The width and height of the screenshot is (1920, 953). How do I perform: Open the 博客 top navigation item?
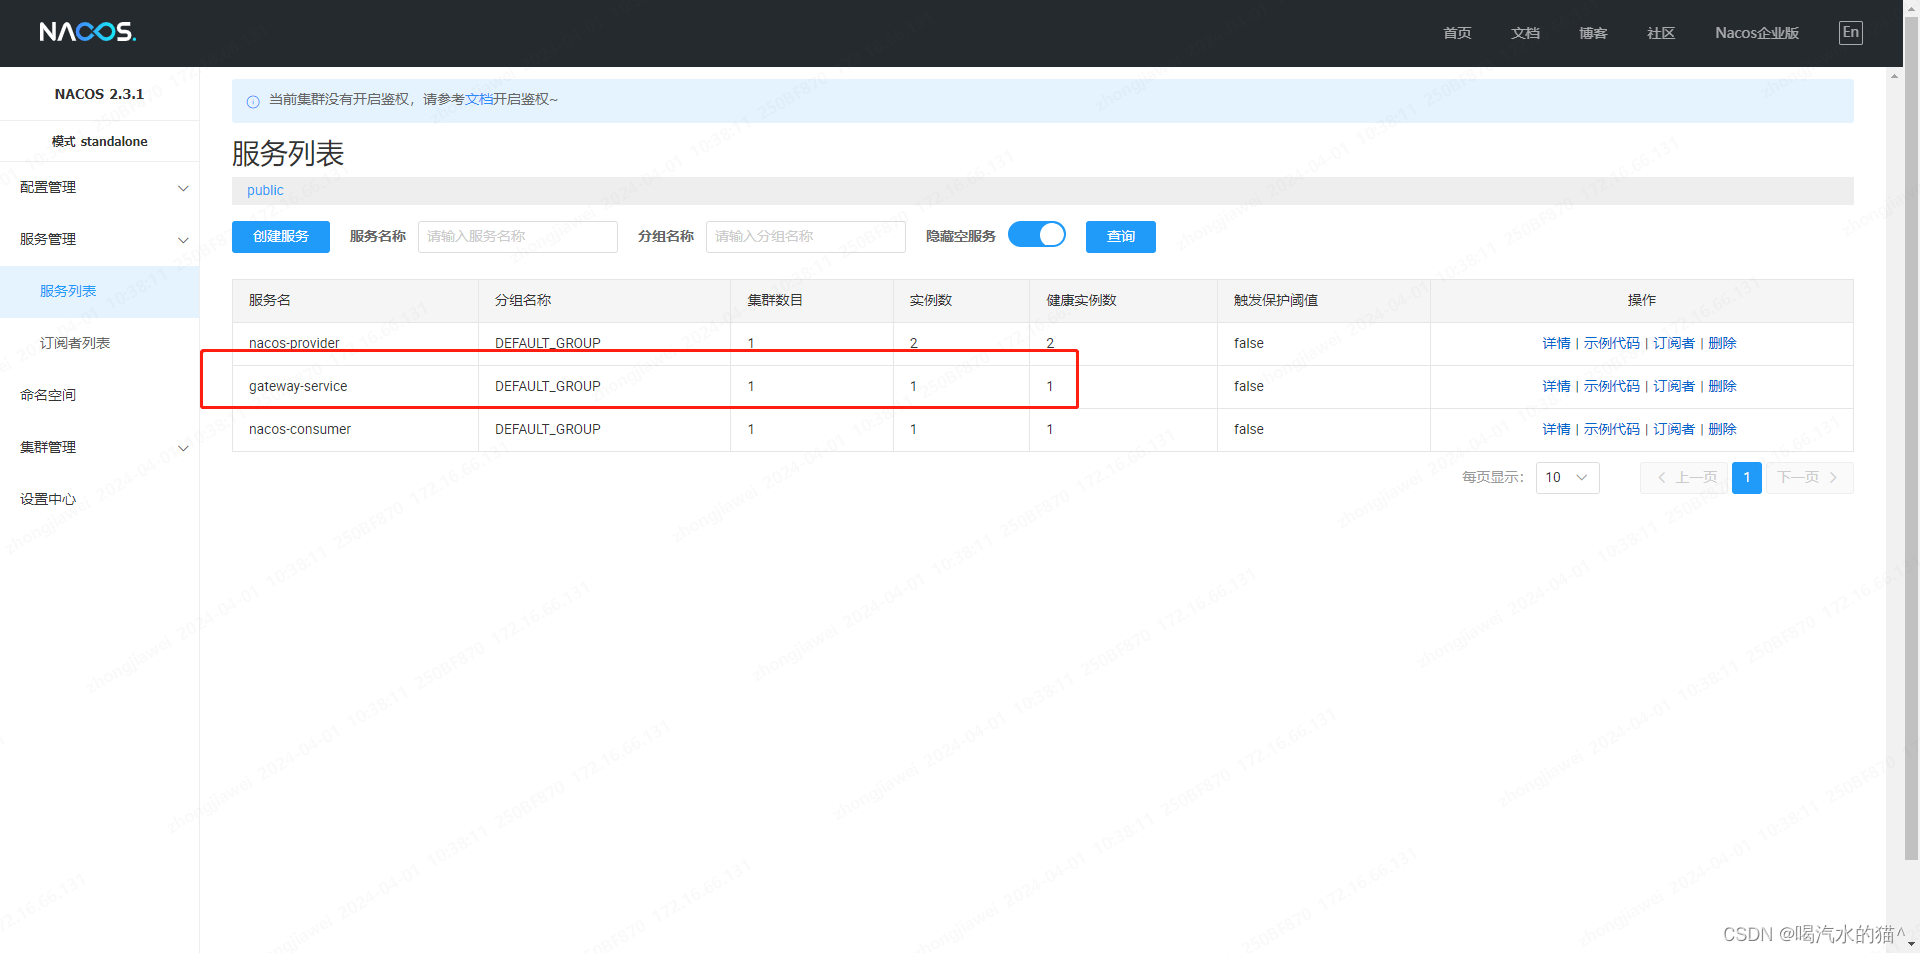pyautogui.click(x=1593, y=33)
